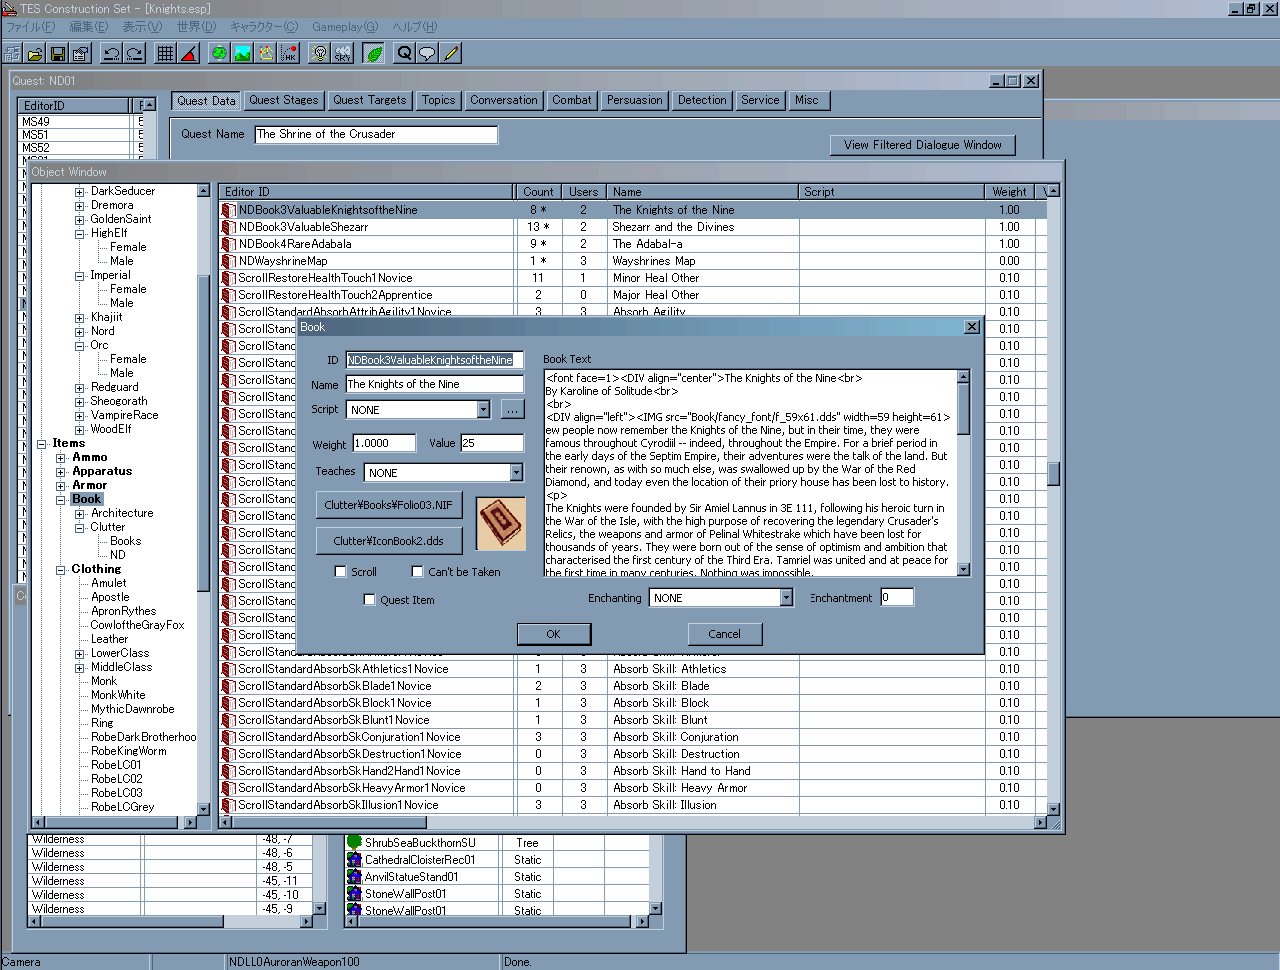
Task: Click the Path Grid editing icon
Action: tap(266, 53)
